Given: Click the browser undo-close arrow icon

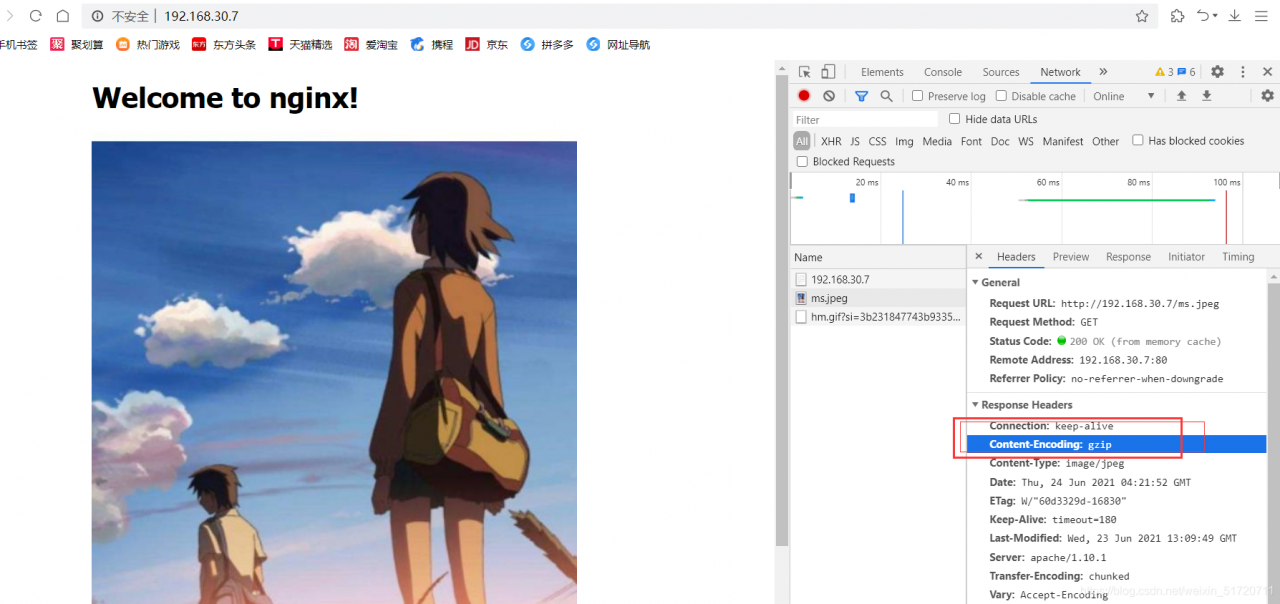Looking at the screenshot, I should [x=1205, y=16].
